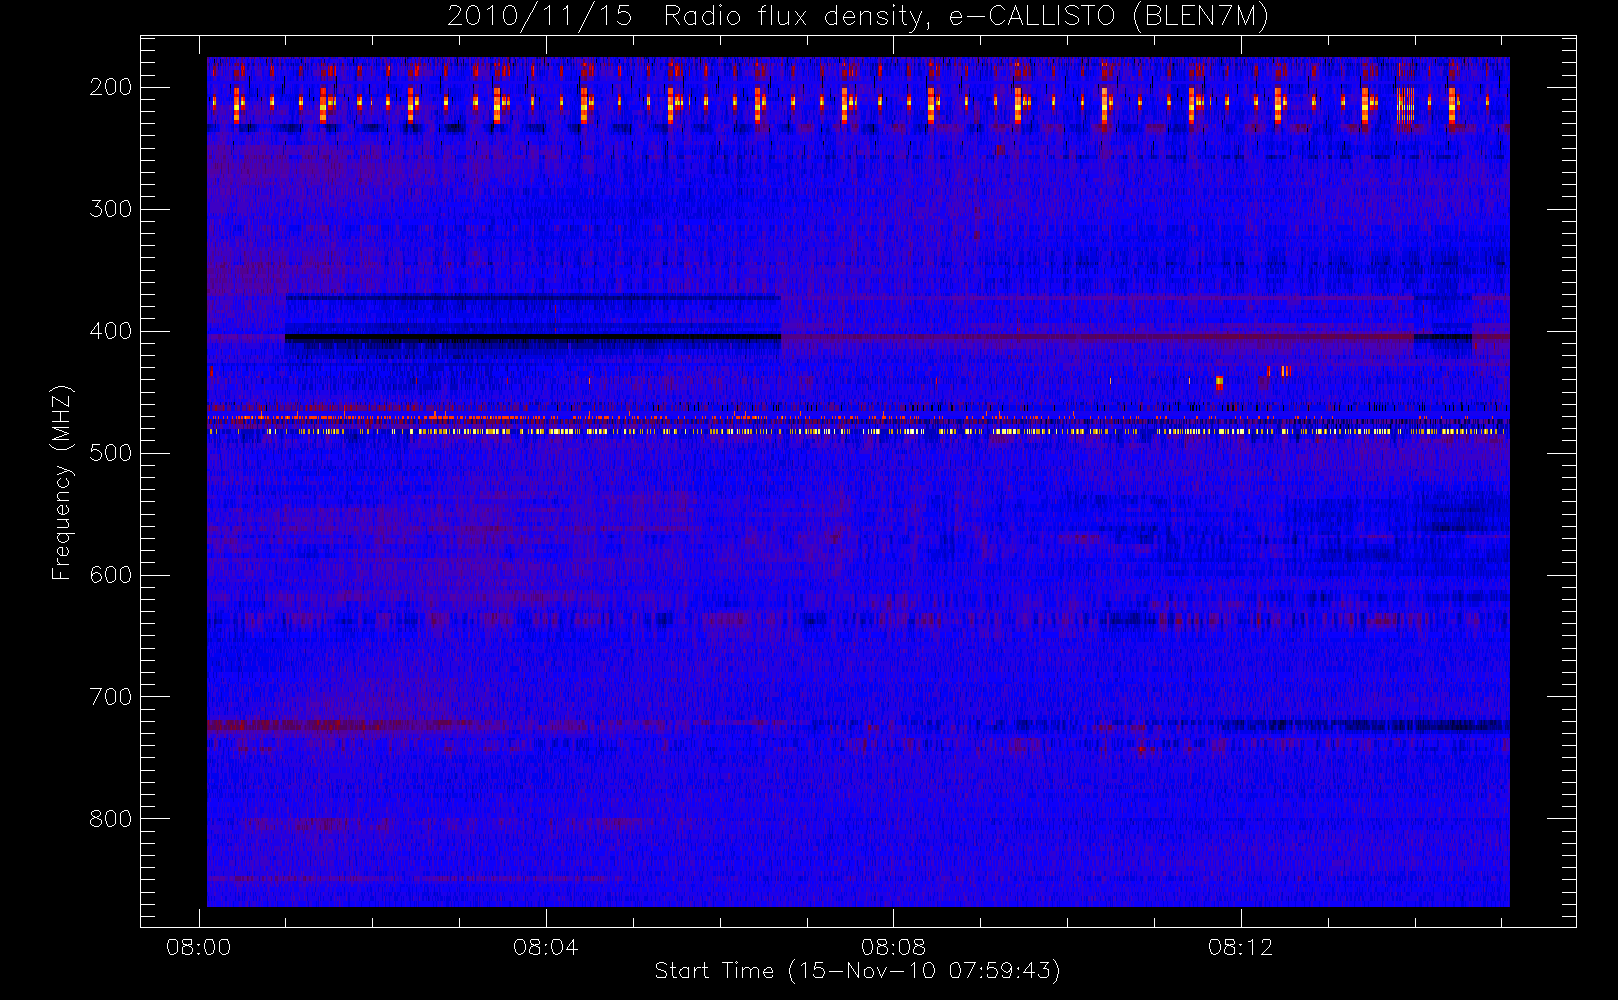Click the time tick label '08:00'
1618x1000 pixels.
[x=198, y=947]
